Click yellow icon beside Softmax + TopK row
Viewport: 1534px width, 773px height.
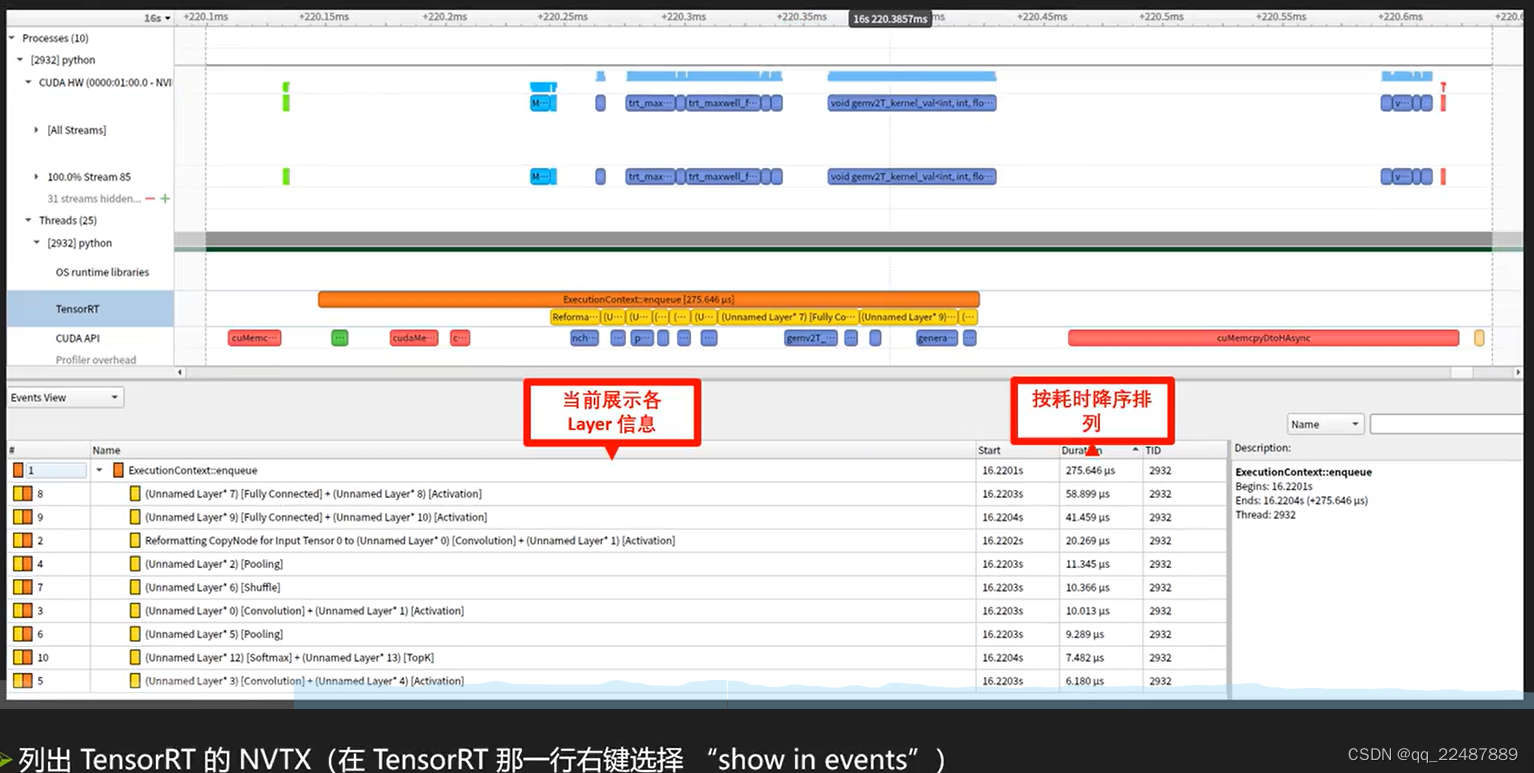135,658
